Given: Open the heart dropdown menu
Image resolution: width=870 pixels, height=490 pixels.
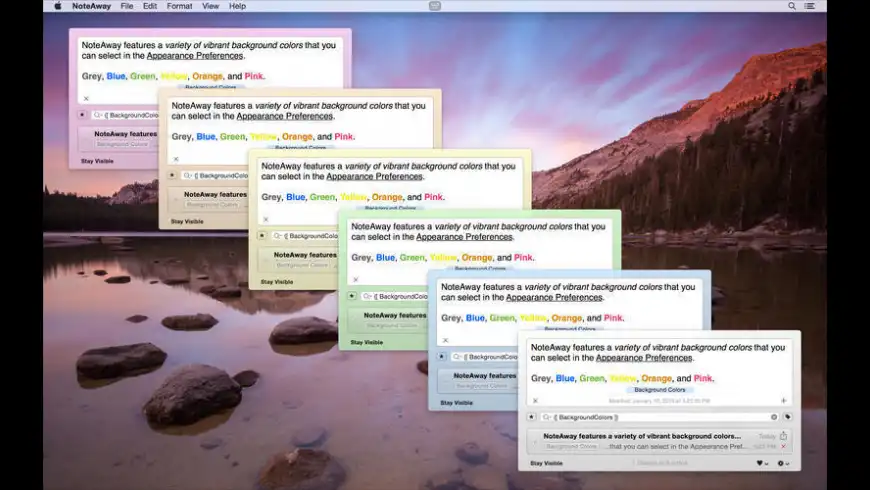Looking at the screenshot, I should [762, 463].
